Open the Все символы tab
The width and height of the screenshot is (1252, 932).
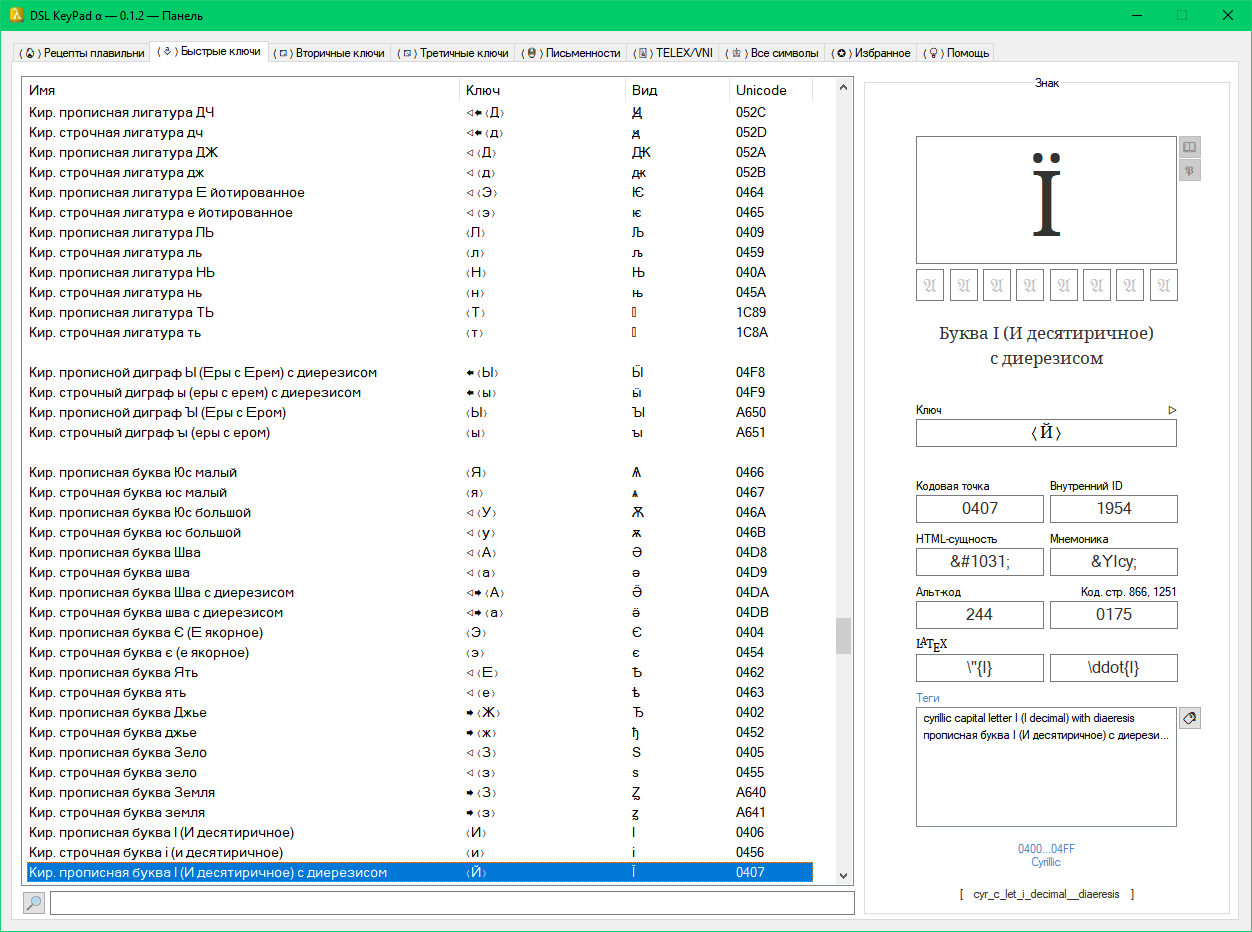[774, 53]
